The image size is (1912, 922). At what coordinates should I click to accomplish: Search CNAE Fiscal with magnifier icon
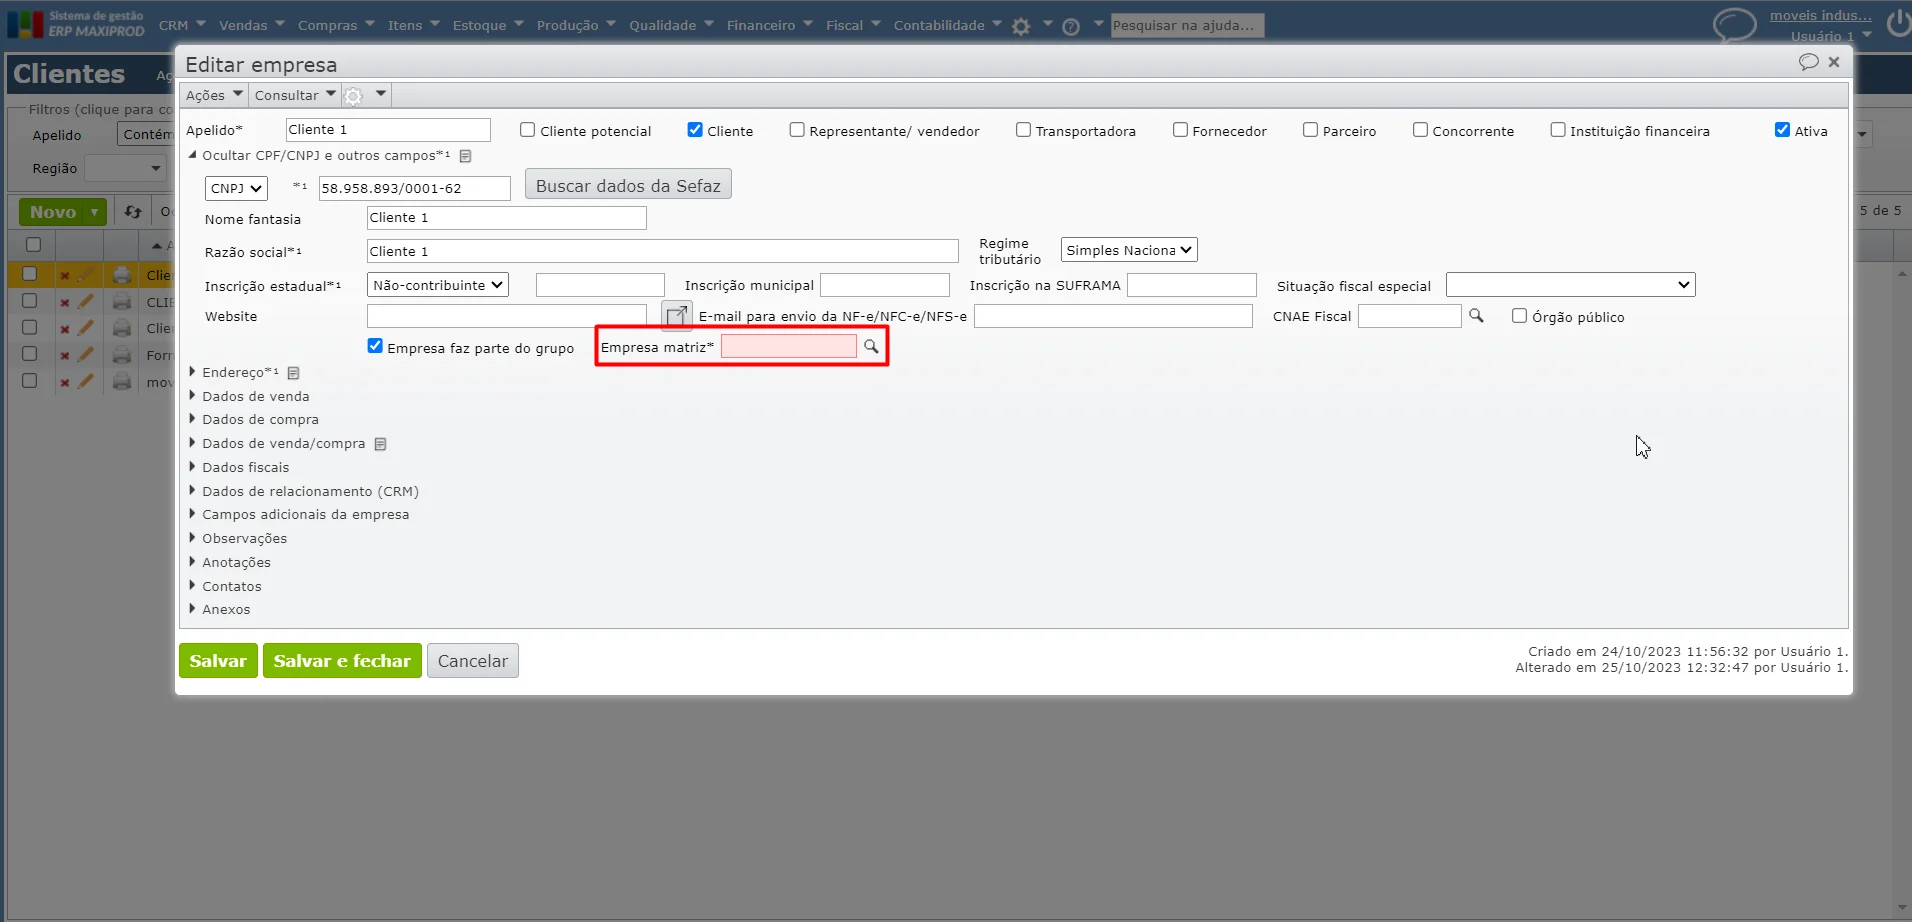(1476, 316)
